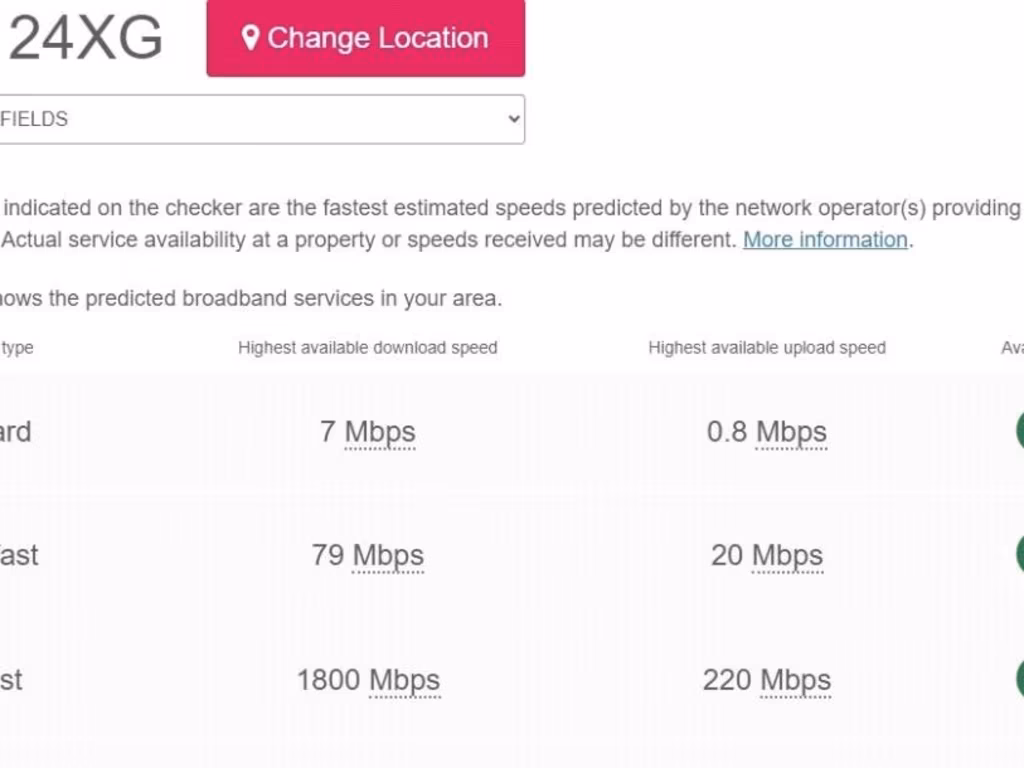Select the 1800 download speed value

329,680
